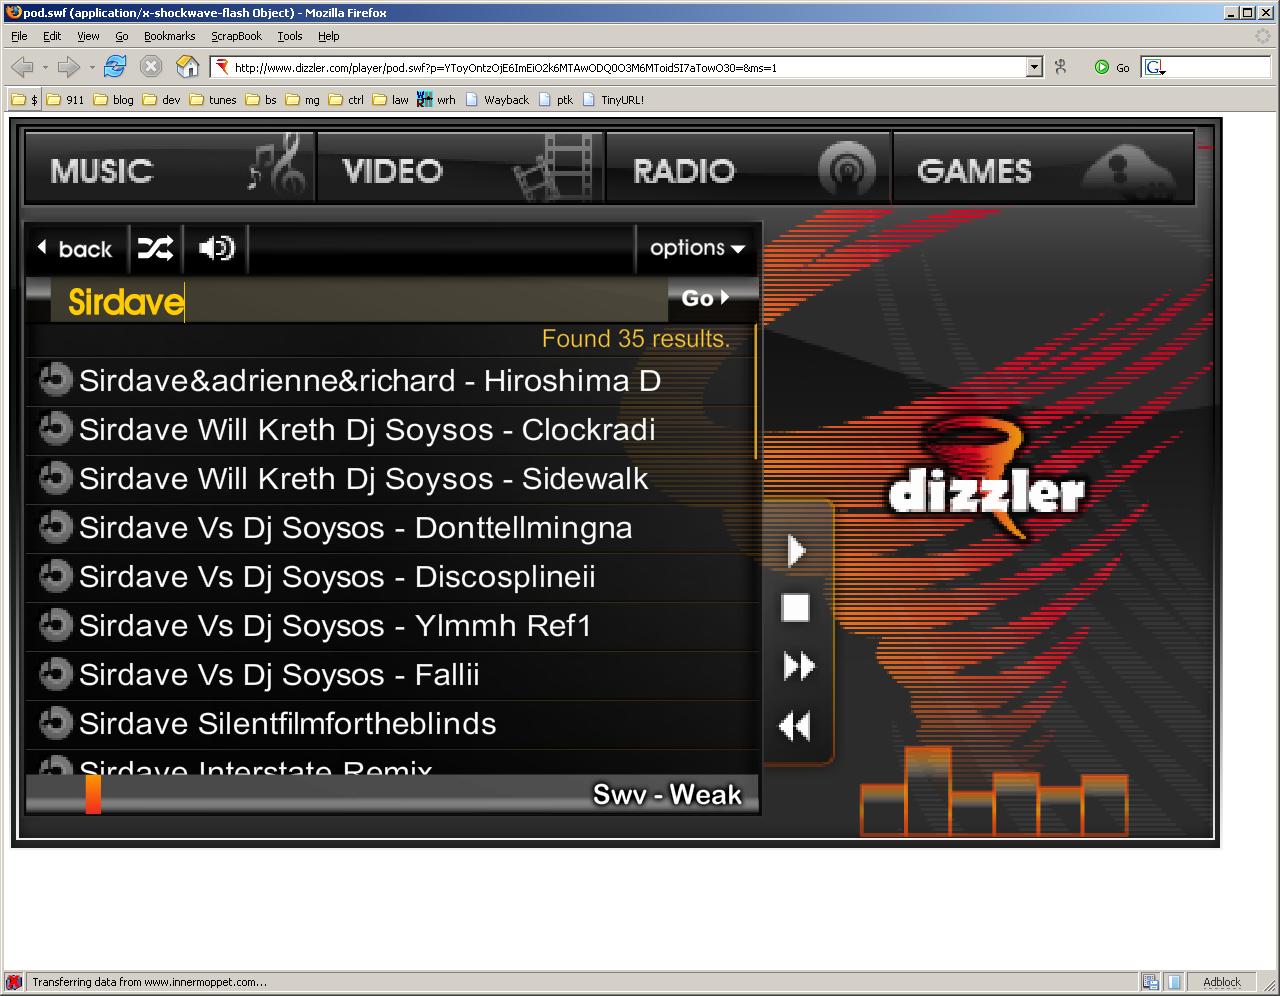Click the browser stop-loading icon
This screenshot has width=1280, height=996.
coord(151,67)
